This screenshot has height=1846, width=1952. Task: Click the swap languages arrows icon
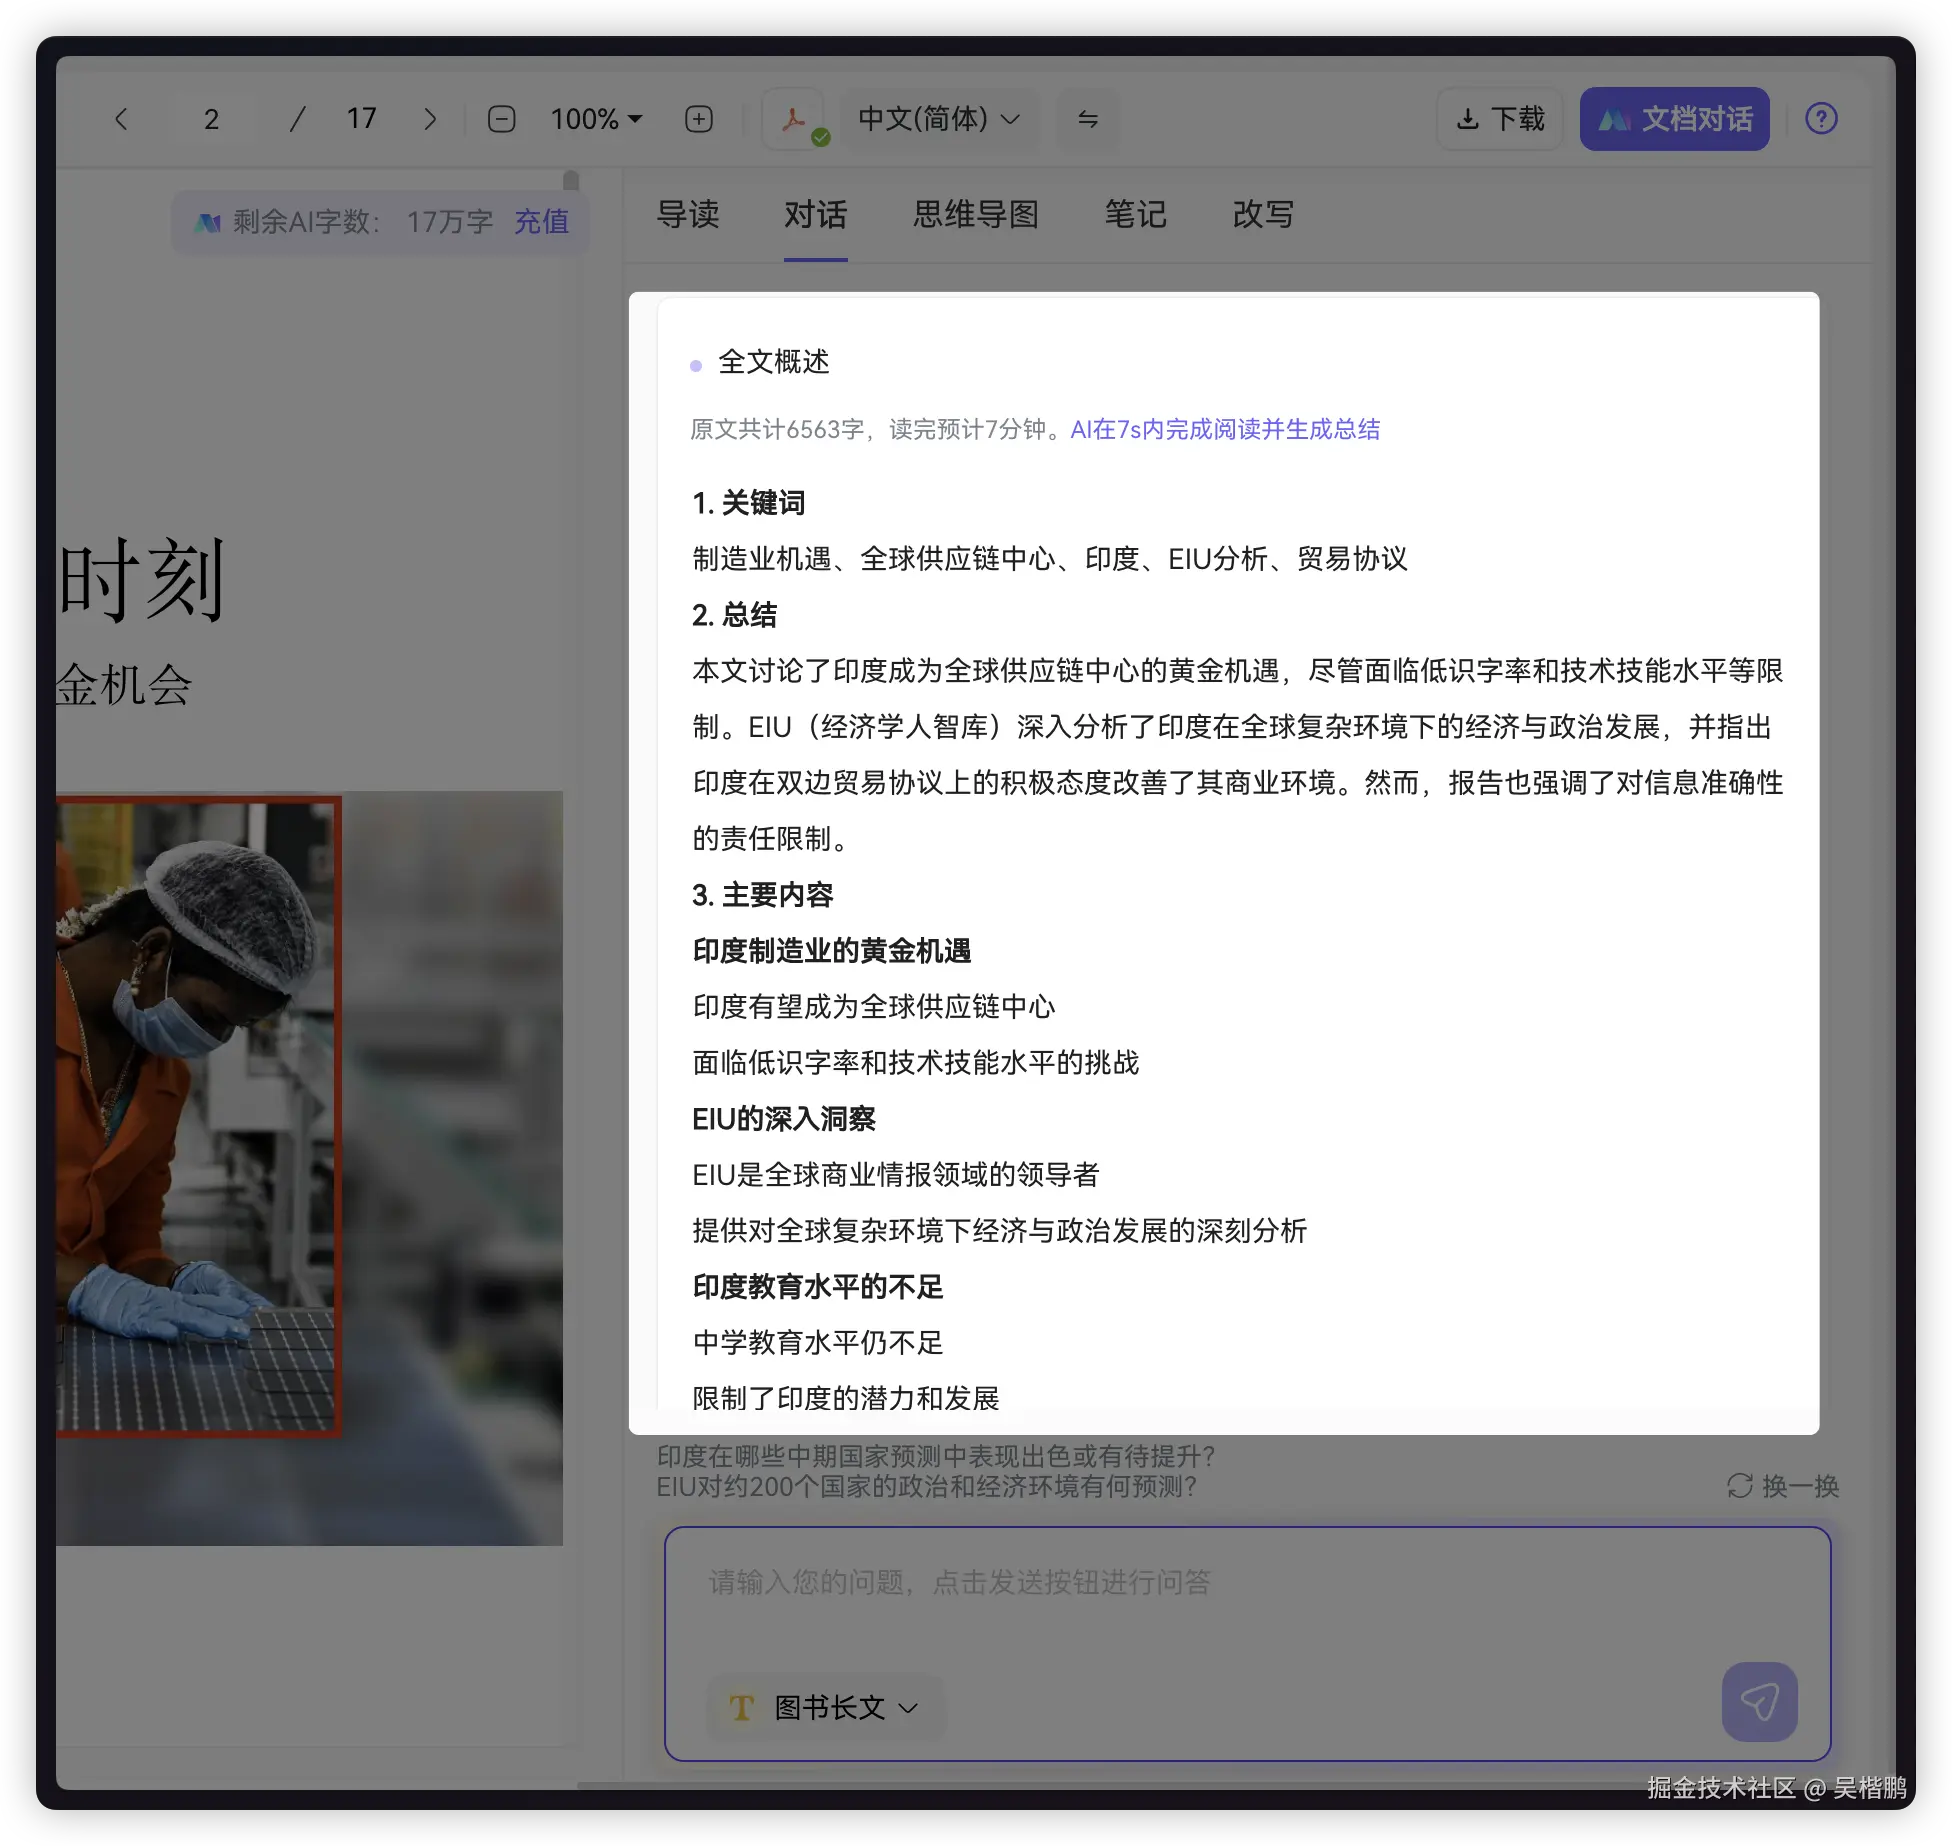coord(1088,119)
